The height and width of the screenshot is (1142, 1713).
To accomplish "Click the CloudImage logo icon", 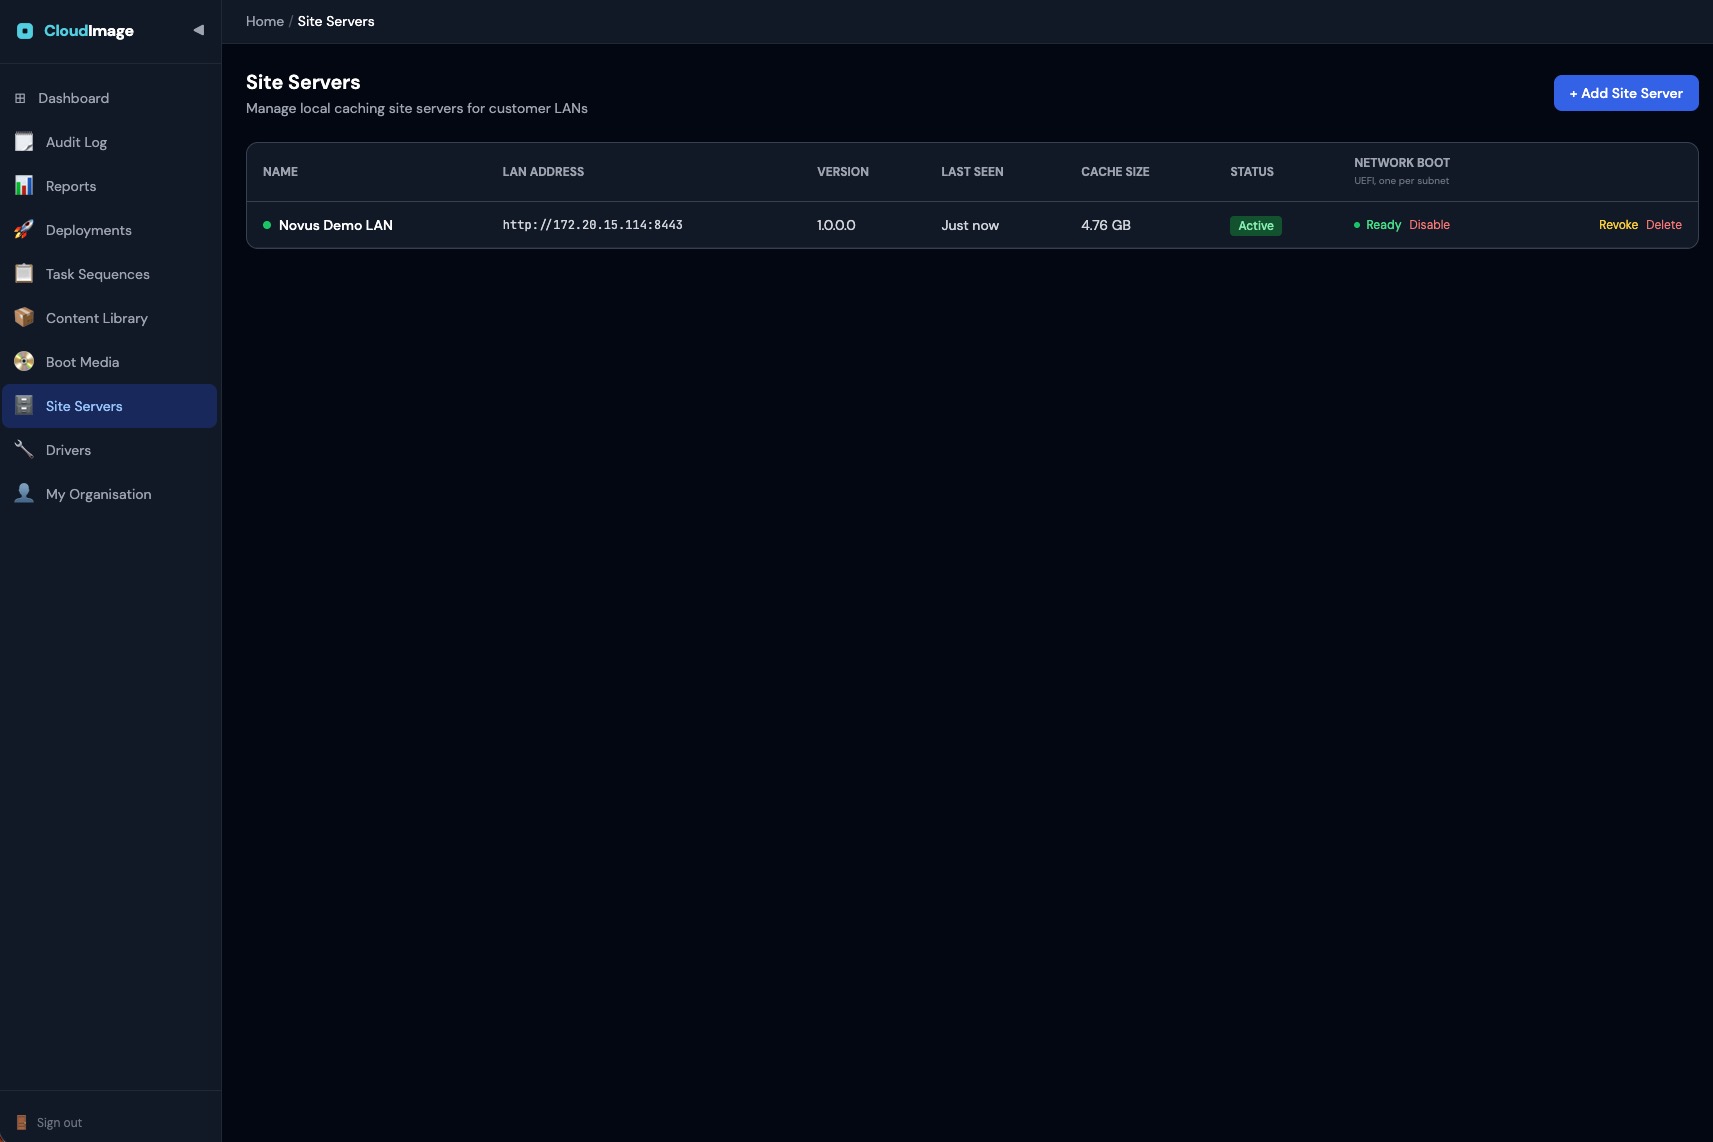I will coord(25,31).
